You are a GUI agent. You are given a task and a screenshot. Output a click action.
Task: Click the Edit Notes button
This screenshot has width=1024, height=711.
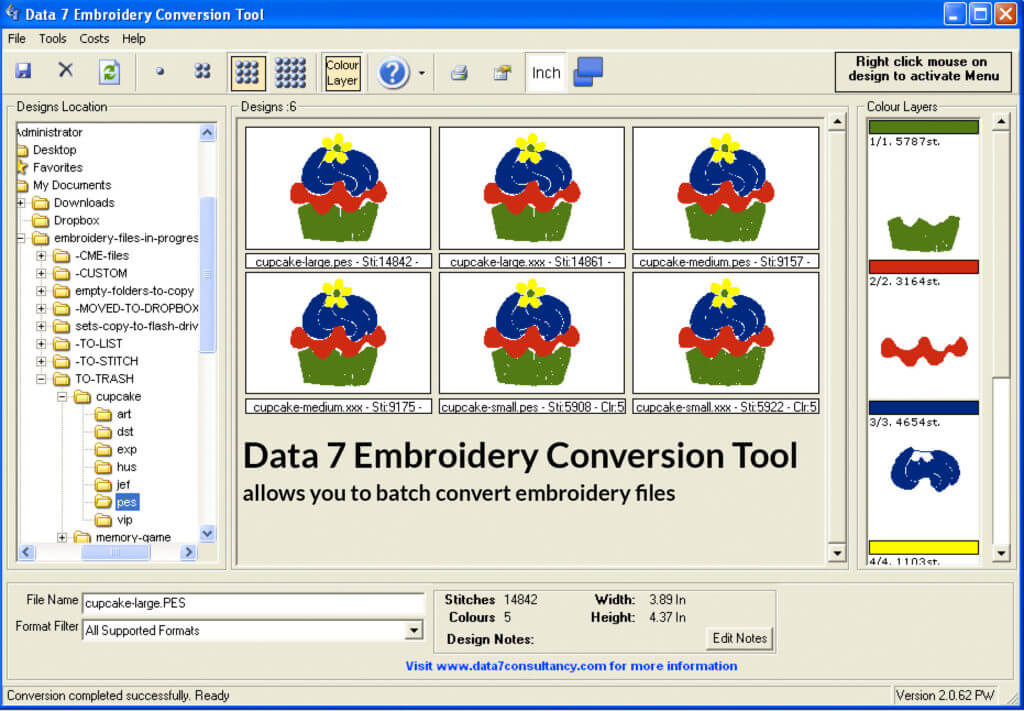pos(739,638)
